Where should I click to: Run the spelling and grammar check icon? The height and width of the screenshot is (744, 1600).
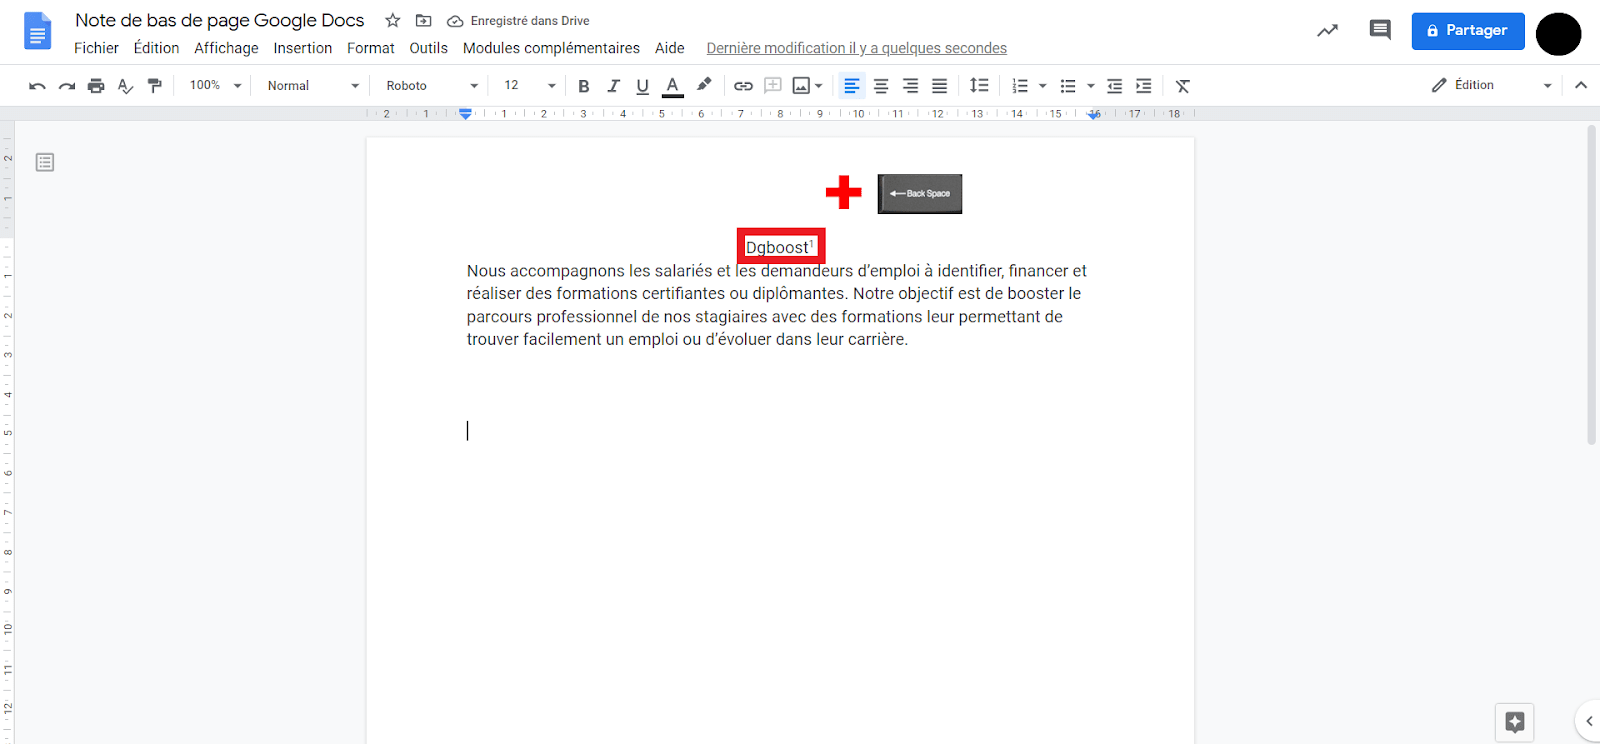[125, 86]
